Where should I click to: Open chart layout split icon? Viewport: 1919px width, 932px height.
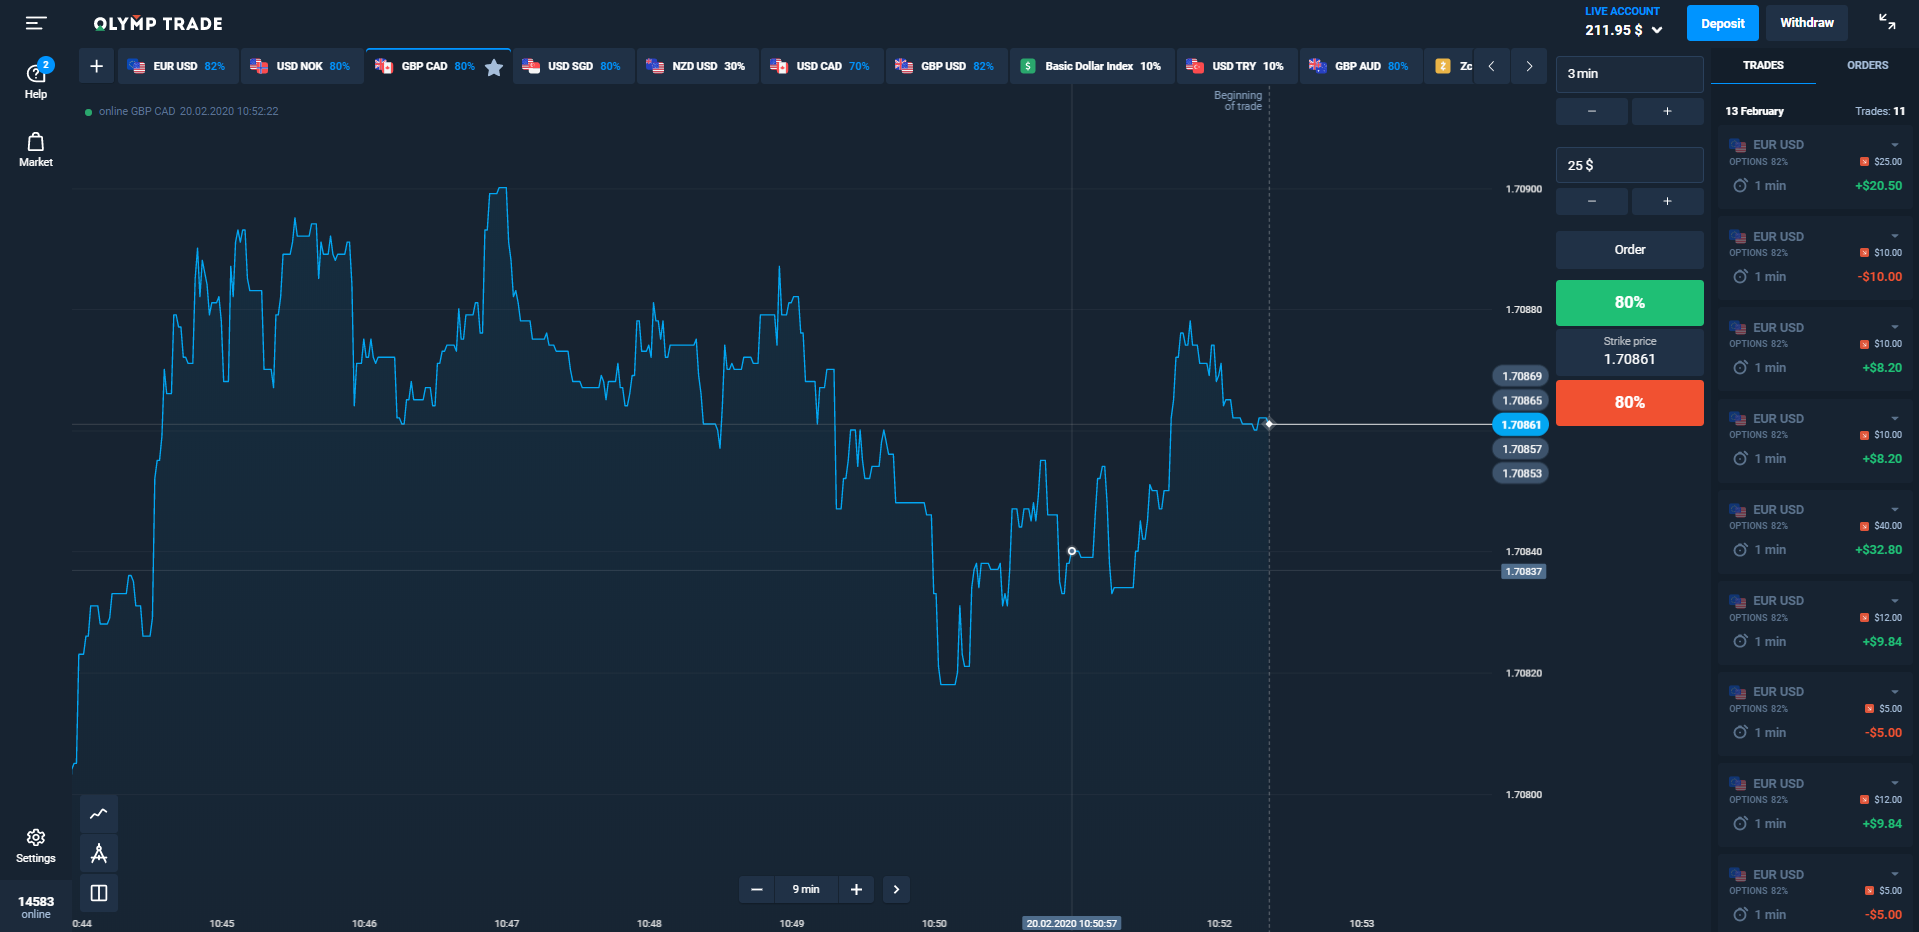pos(99,893)
